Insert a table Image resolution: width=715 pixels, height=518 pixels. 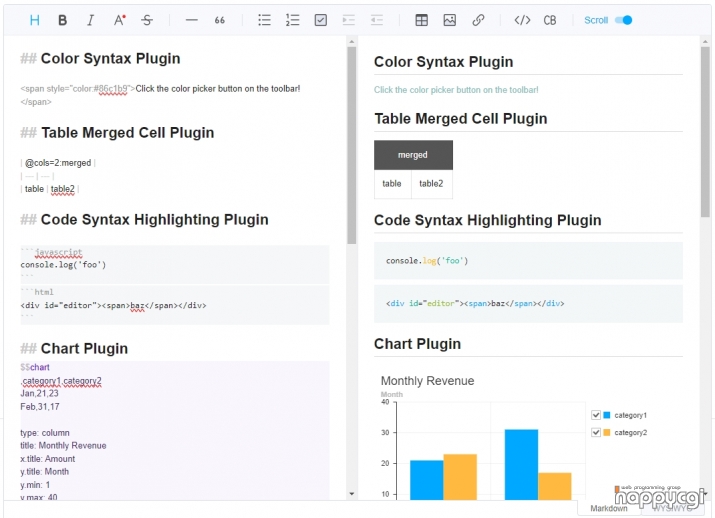(x=421, y=20)
